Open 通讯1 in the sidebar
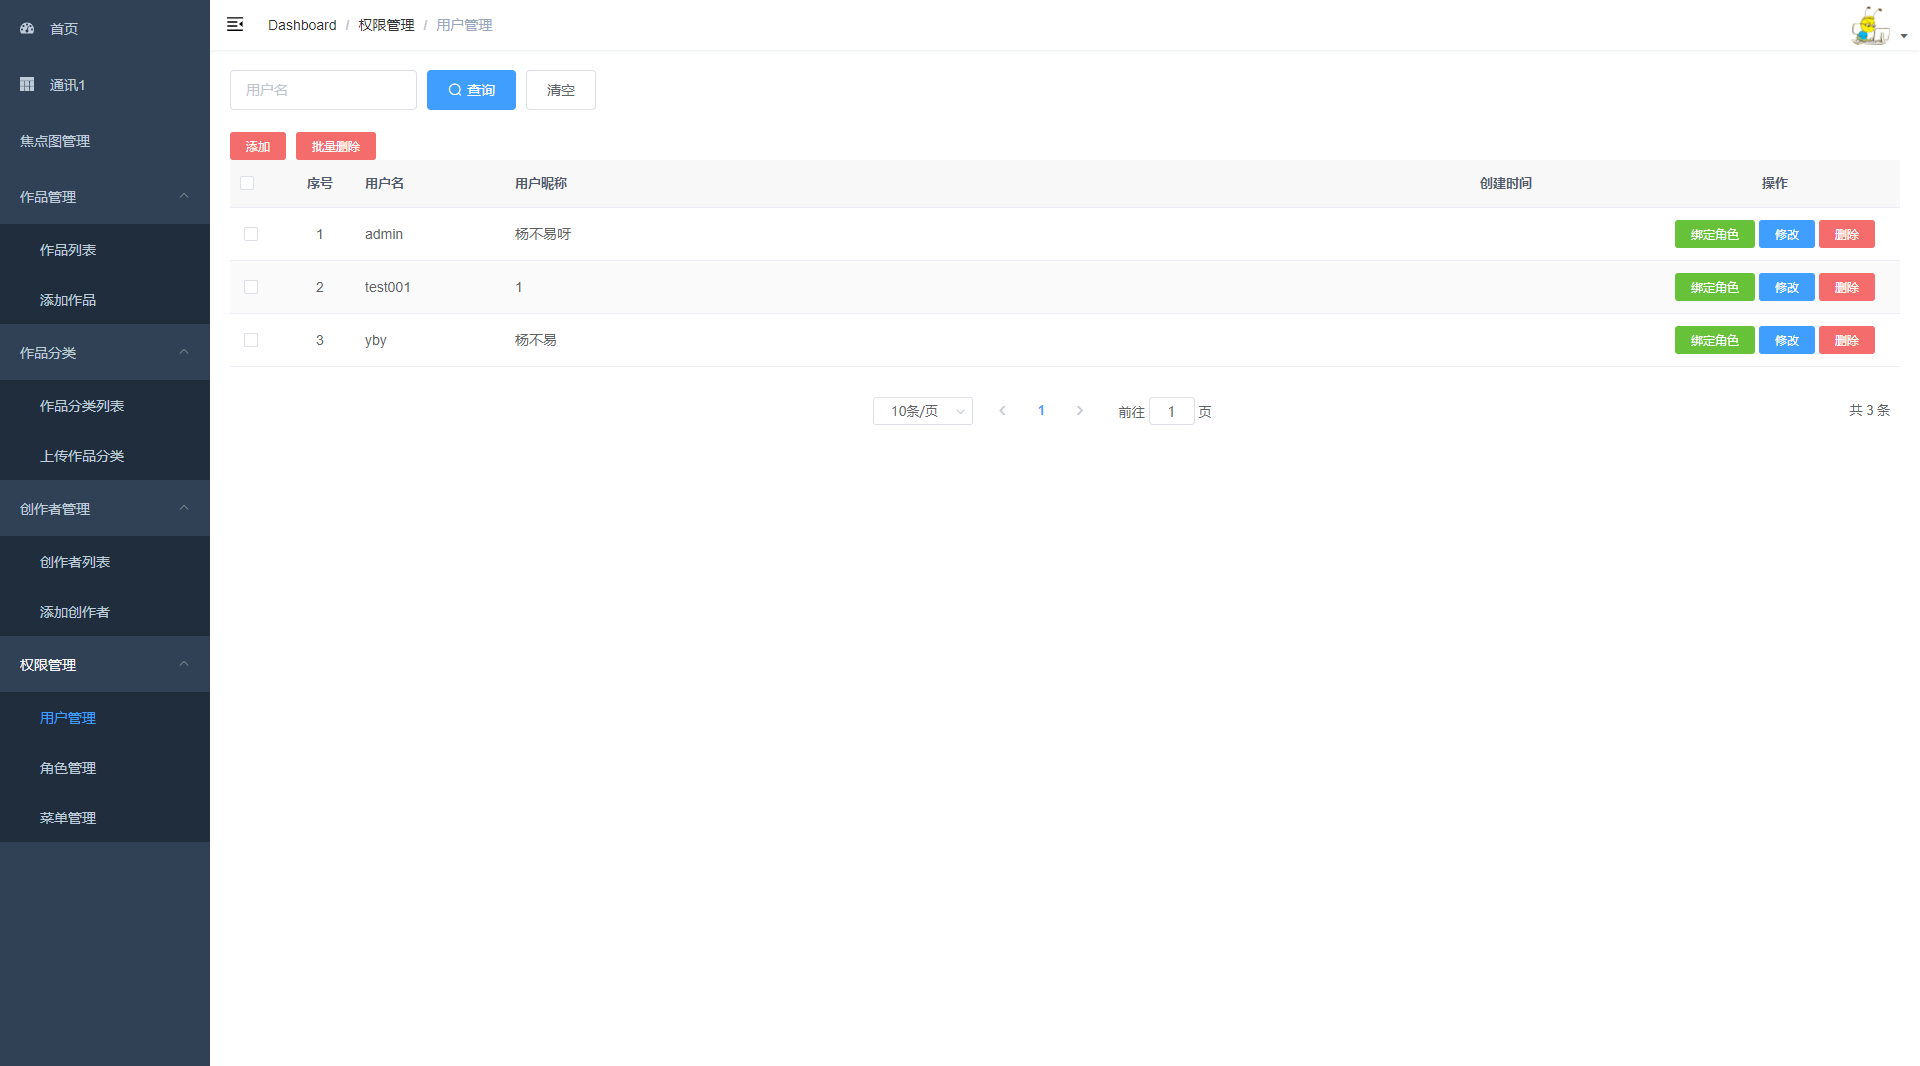This screenshot has height=1066, width=1920. point(105,84)
